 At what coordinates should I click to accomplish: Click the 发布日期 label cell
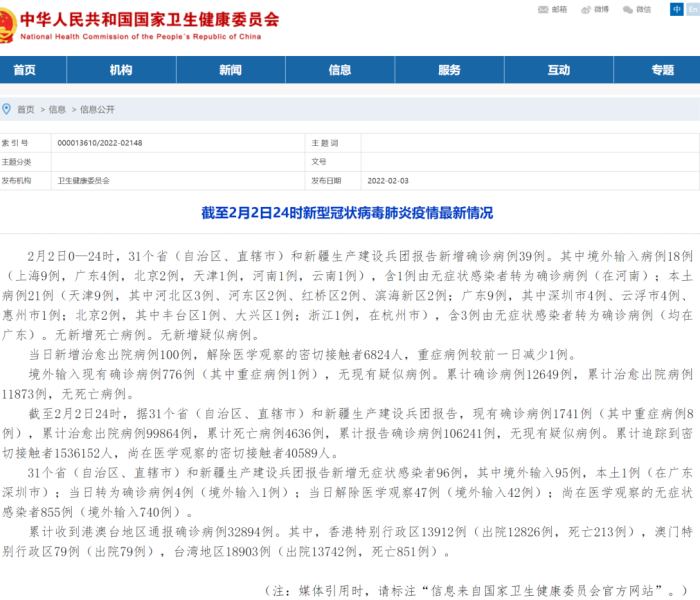(x=333, y=181)
